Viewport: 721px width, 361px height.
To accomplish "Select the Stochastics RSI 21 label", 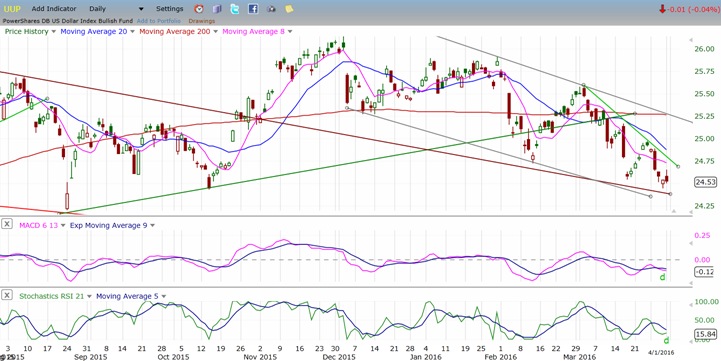I will pyautogui.click(x=52, y=297).
